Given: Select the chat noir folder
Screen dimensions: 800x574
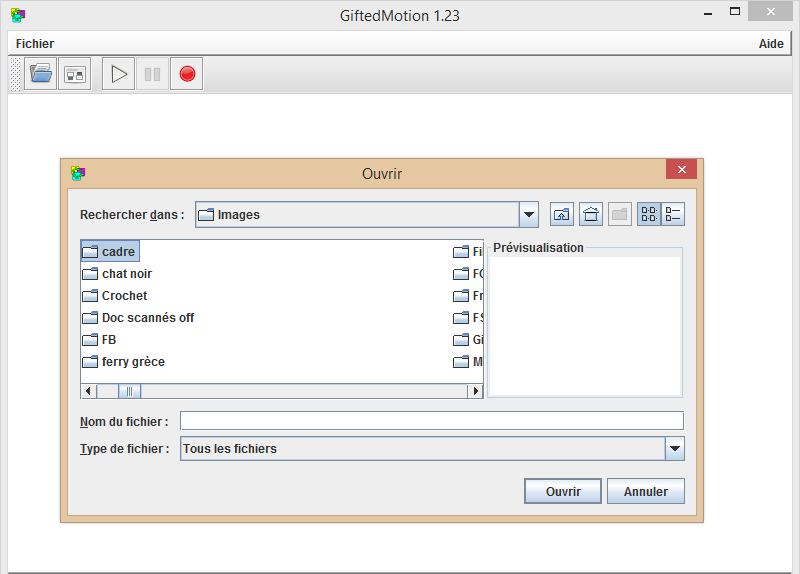Looking at the screenshot, I should 126,274.
